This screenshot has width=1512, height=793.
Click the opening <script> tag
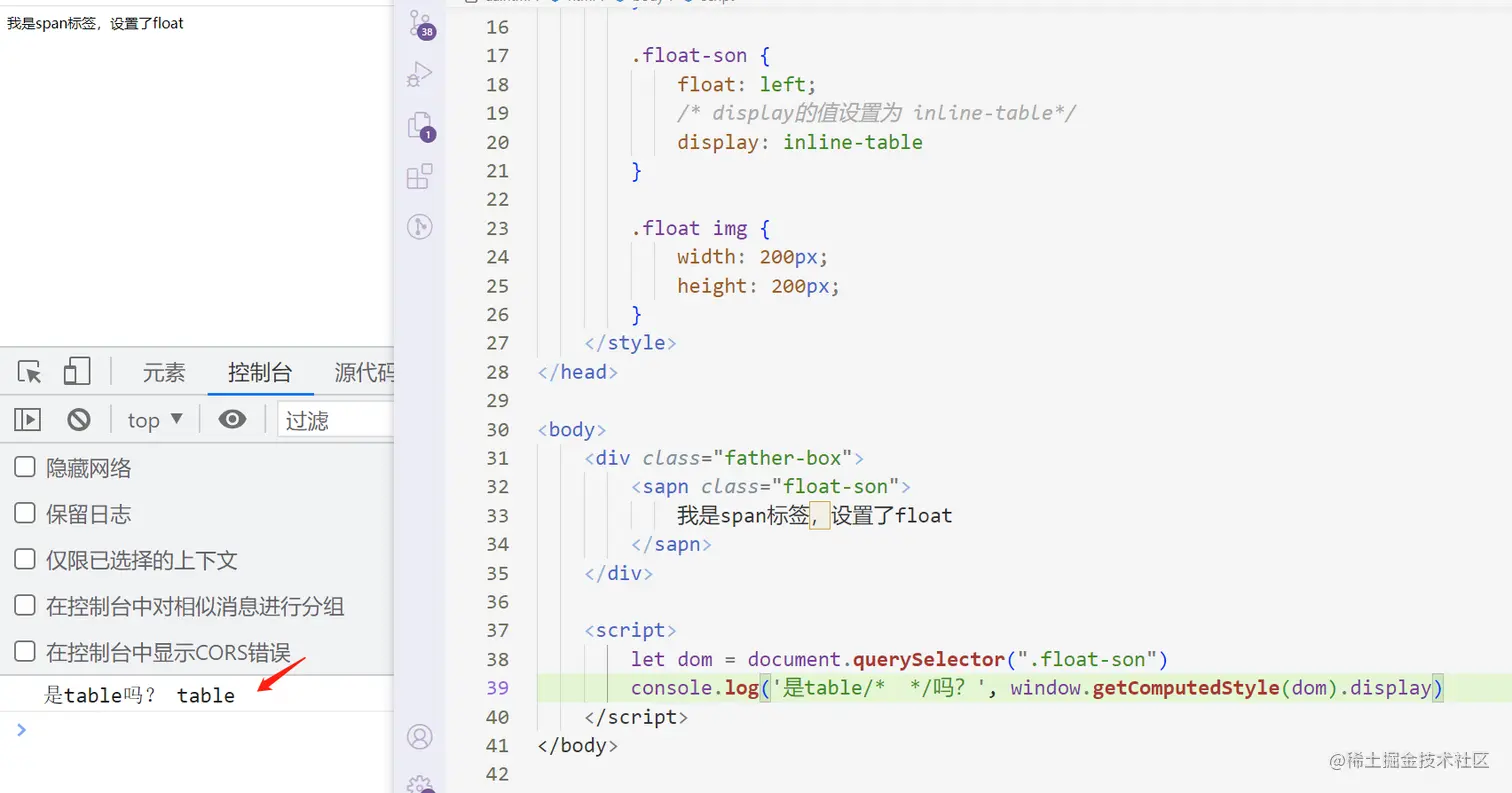coord(631,631)
